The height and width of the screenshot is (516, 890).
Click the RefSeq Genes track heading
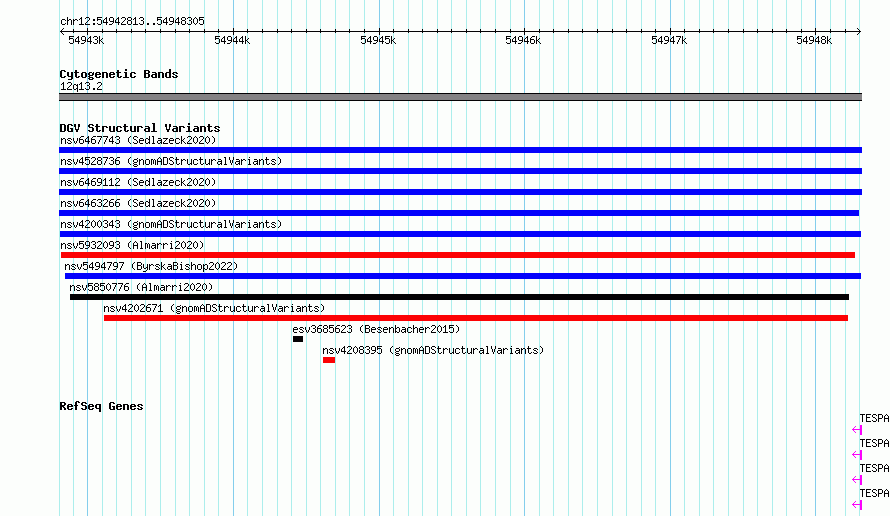coord(101,406)
